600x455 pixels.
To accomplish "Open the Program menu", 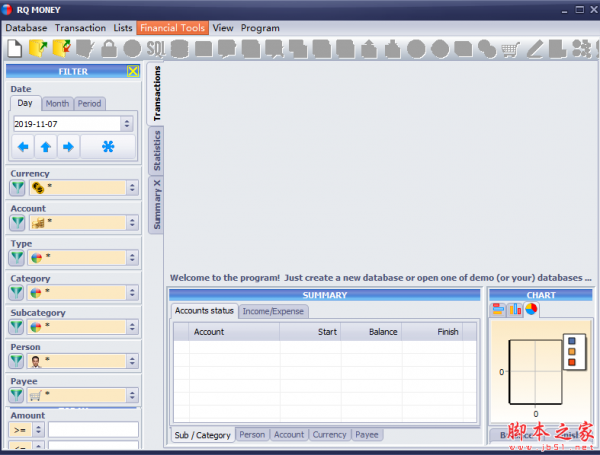I will [x=260, y=28].
